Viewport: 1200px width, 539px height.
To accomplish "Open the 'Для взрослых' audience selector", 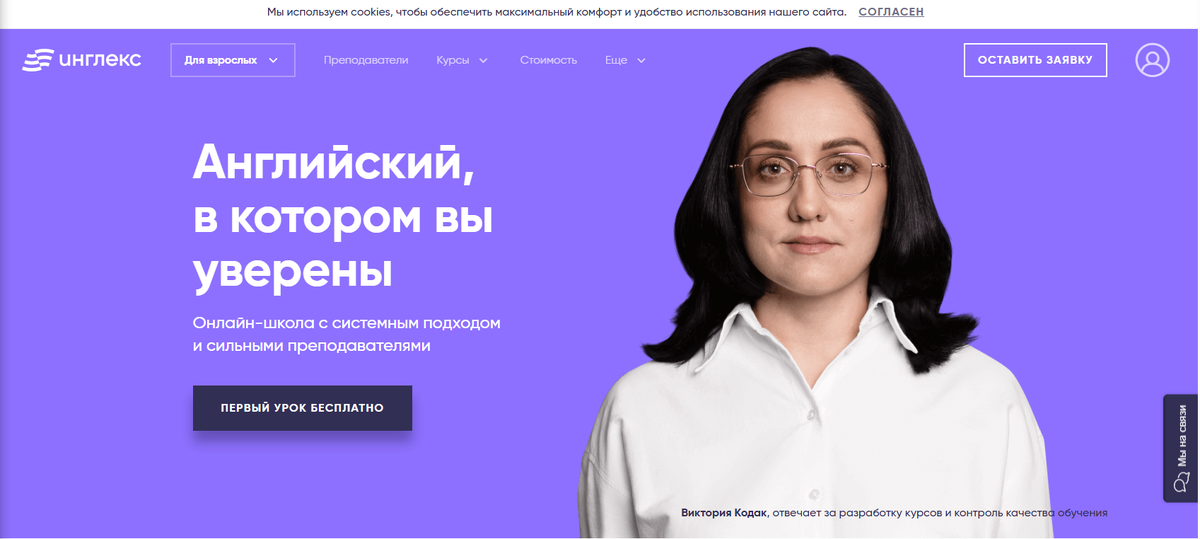I will click(233, 60).
